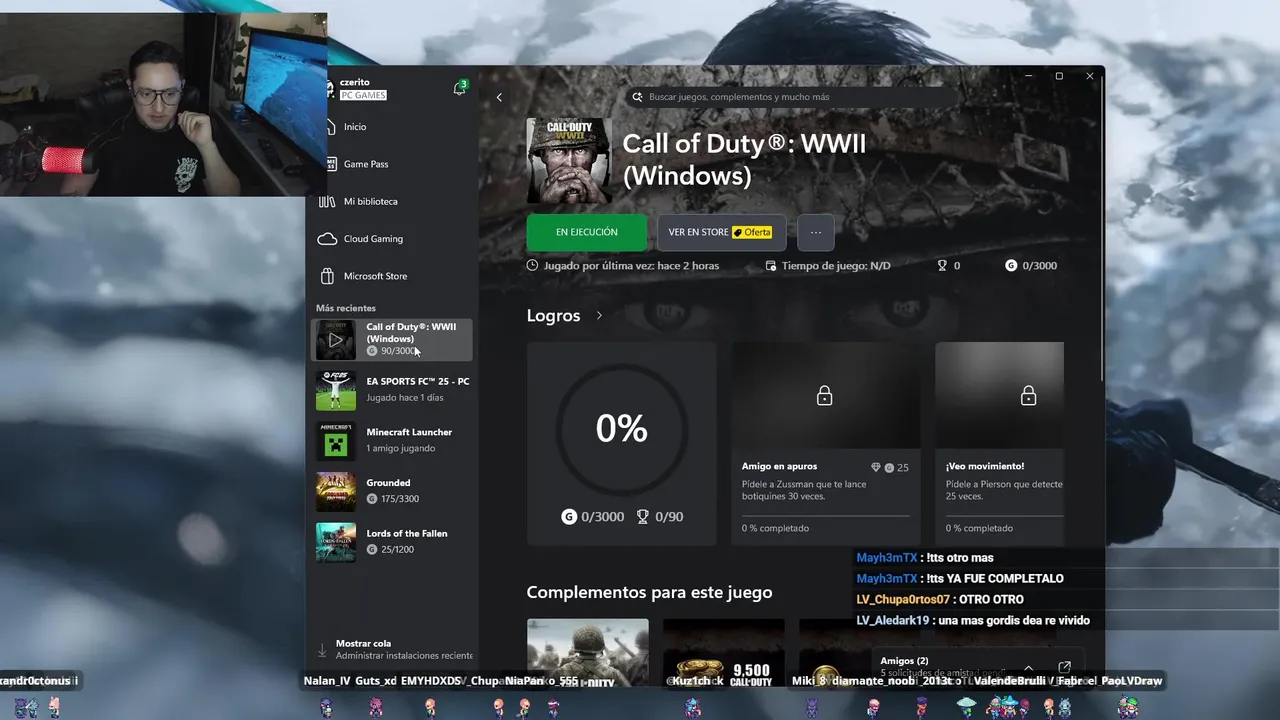Click the green EN EJECUCIÓN button
Viewport: 1280px width, 720px height.
coord(587,232)
